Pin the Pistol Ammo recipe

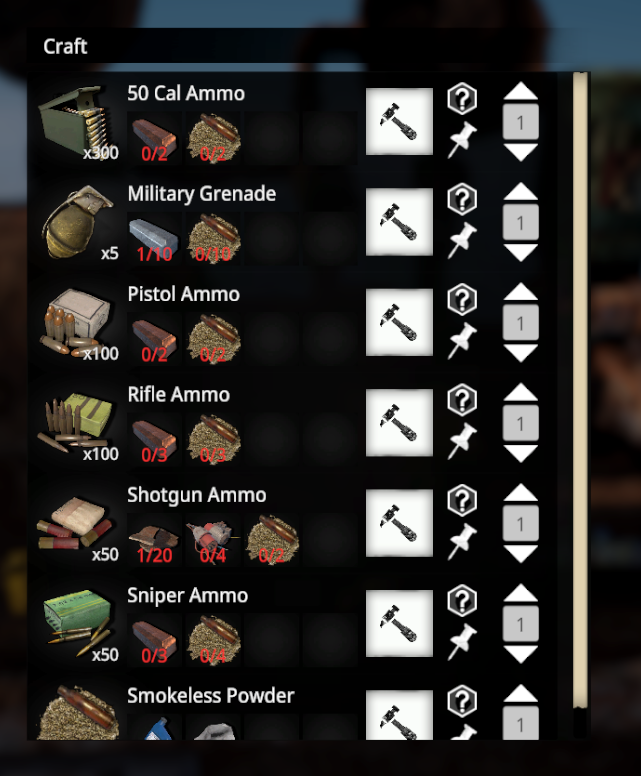coord(462,340)
